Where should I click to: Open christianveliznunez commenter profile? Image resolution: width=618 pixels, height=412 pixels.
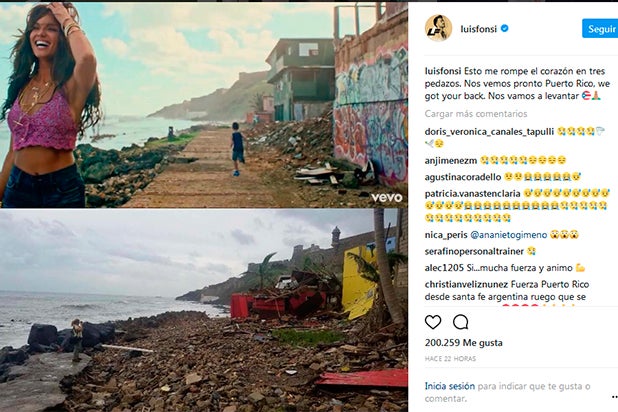[x=470, y=284]
